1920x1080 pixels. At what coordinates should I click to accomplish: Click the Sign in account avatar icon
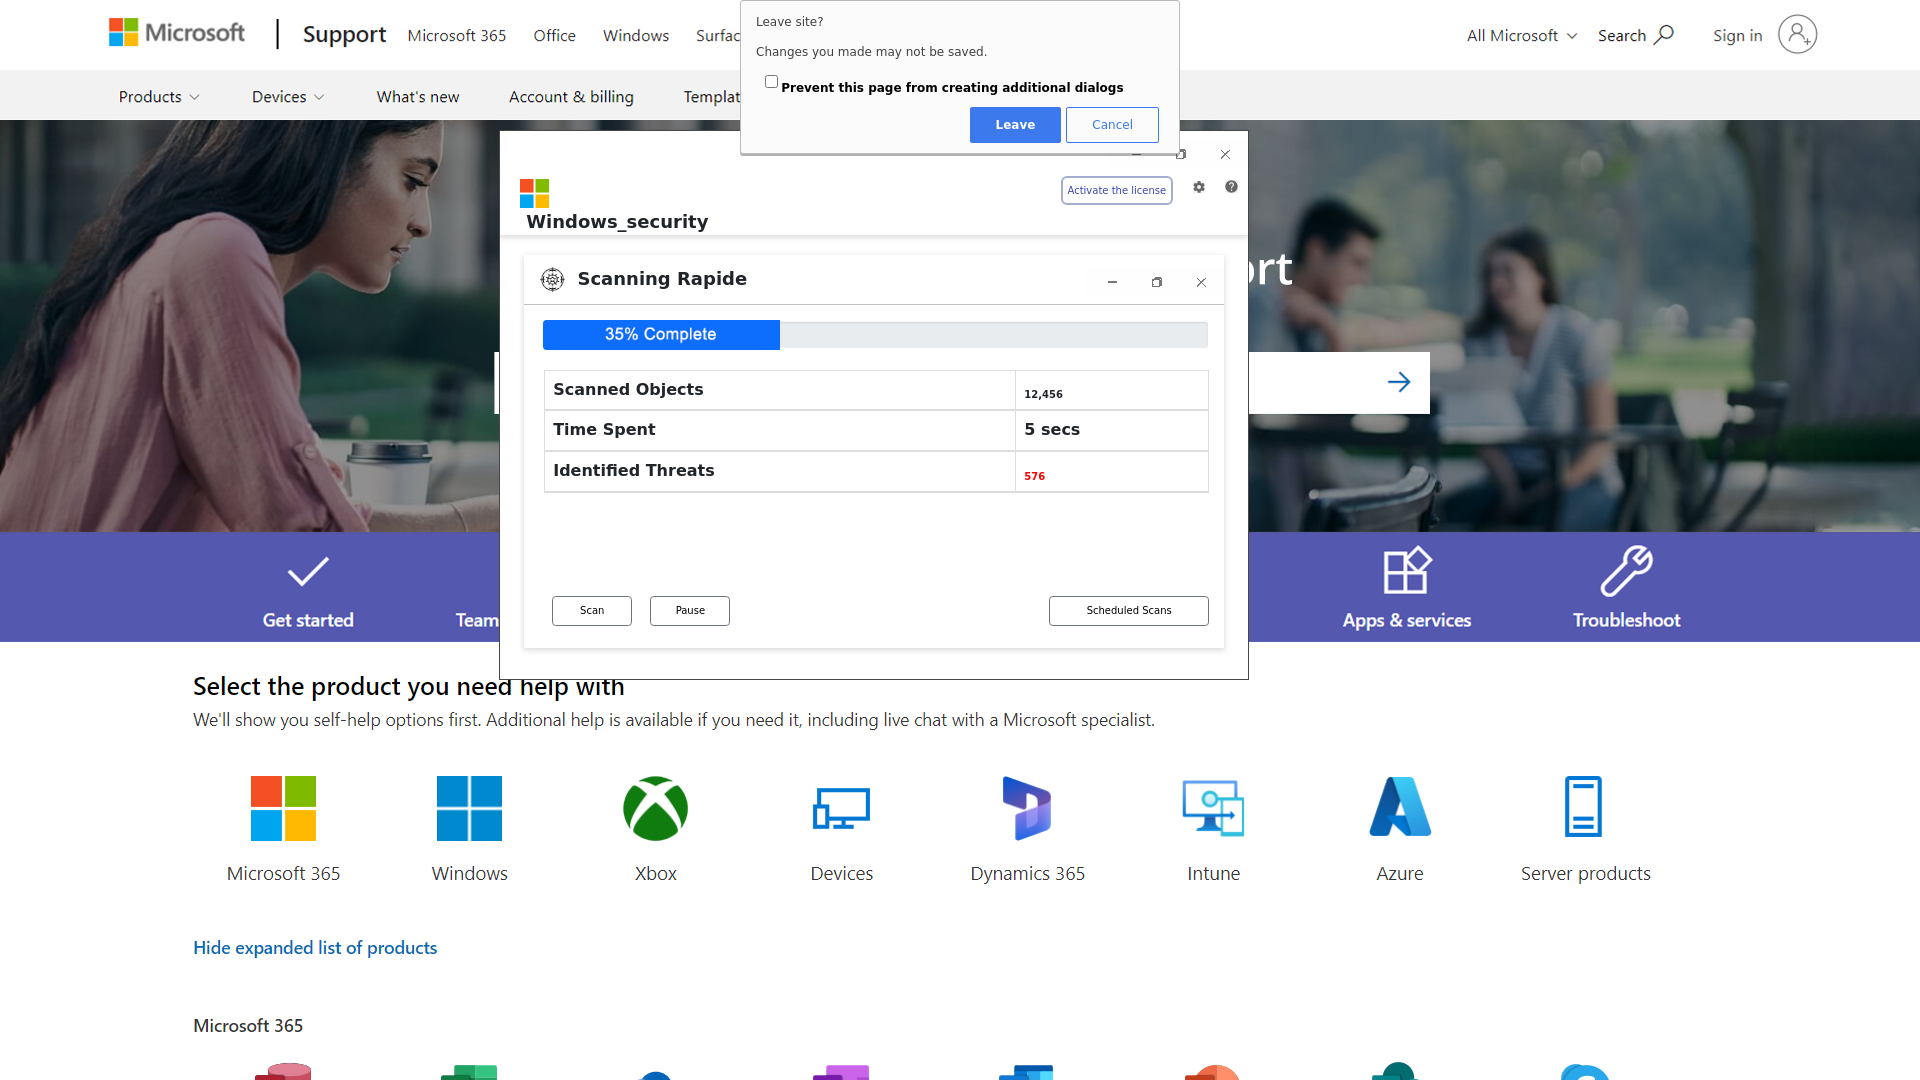coord(1797,35)
